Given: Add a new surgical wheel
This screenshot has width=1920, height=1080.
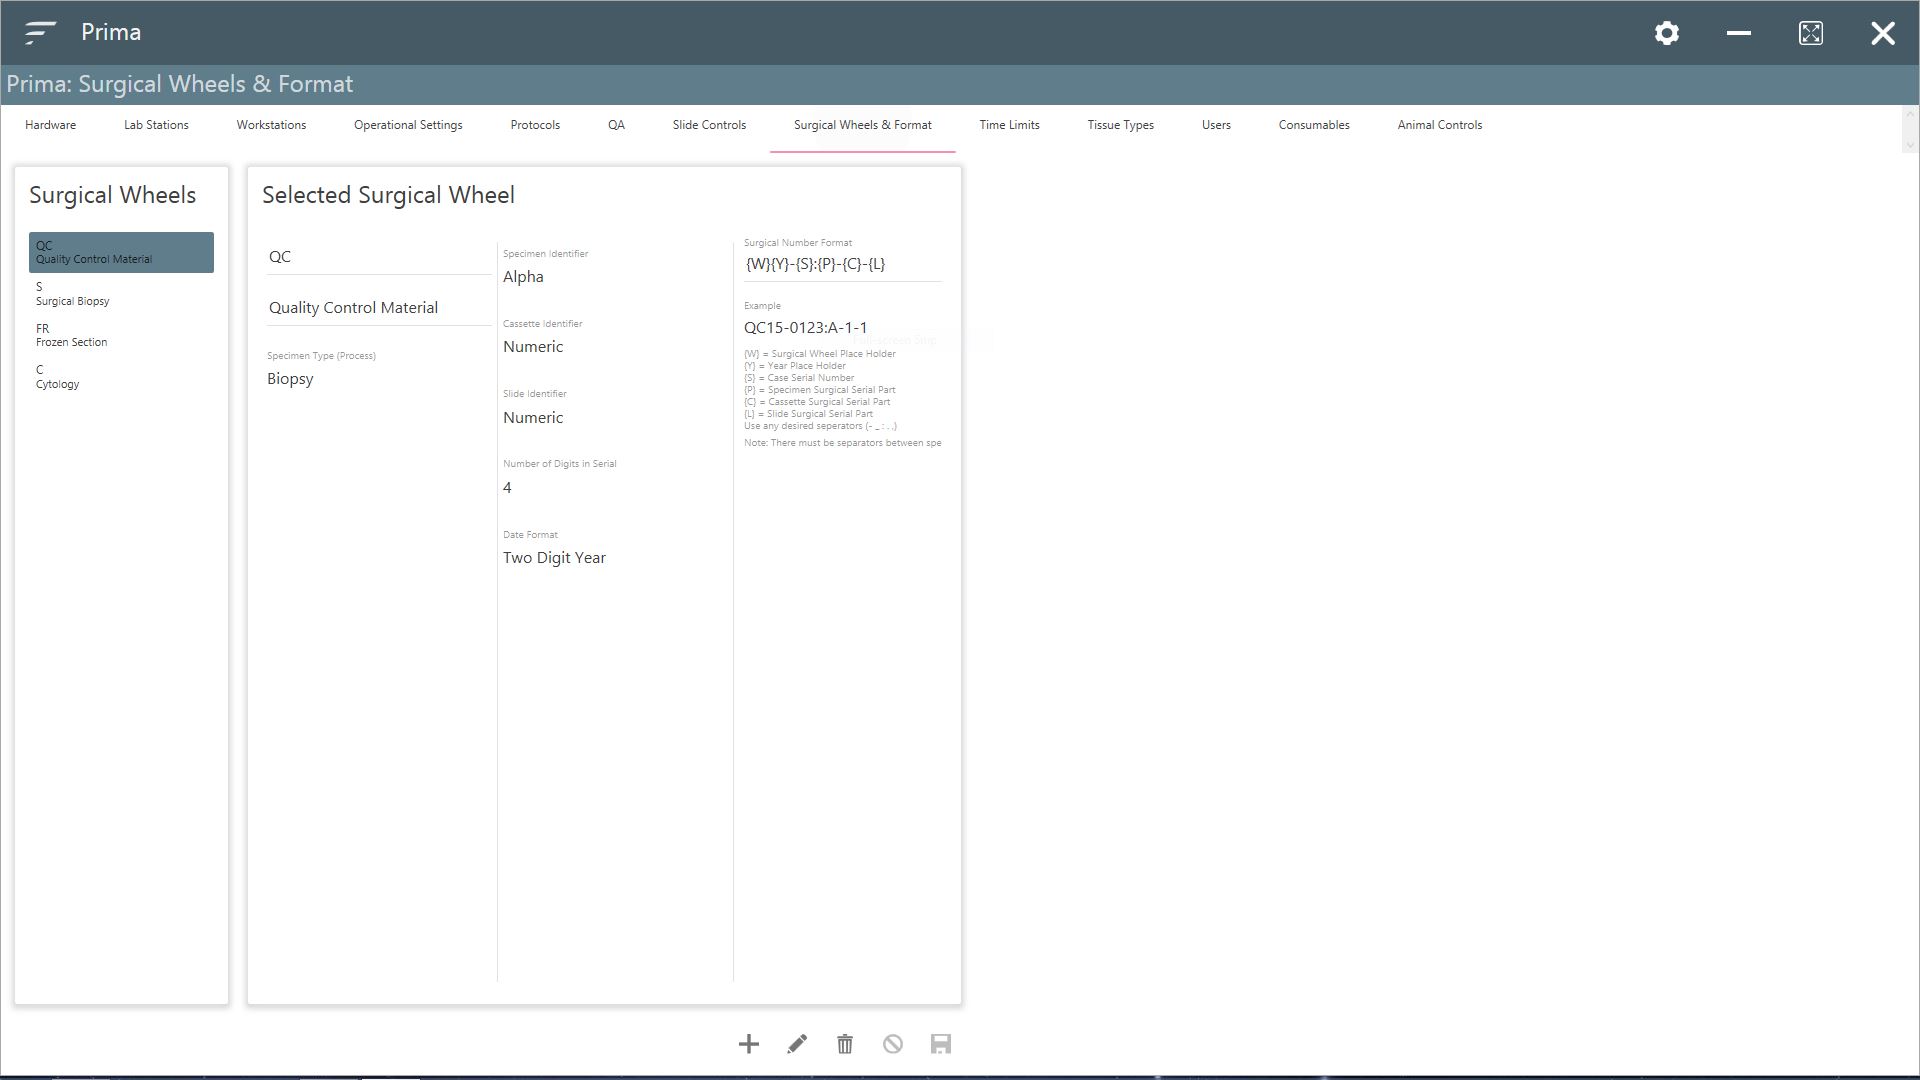Looking at the screenshot, I should [x=749, y=1044].
